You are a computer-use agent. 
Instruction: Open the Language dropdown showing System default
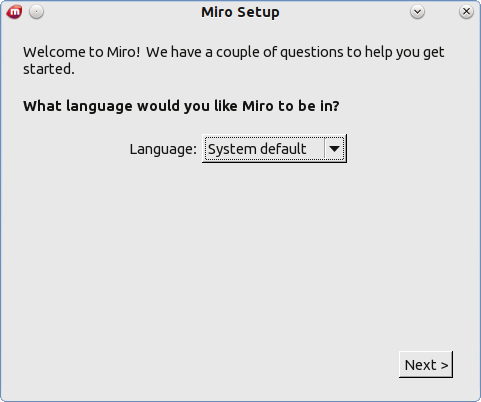[x=274, y=149]
